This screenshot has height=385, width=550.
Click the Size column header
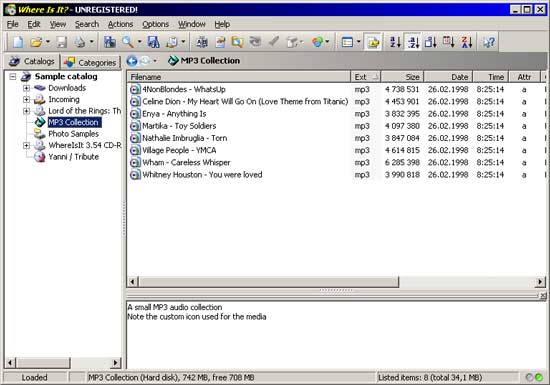pyautogui.click(x=402, y=77)
